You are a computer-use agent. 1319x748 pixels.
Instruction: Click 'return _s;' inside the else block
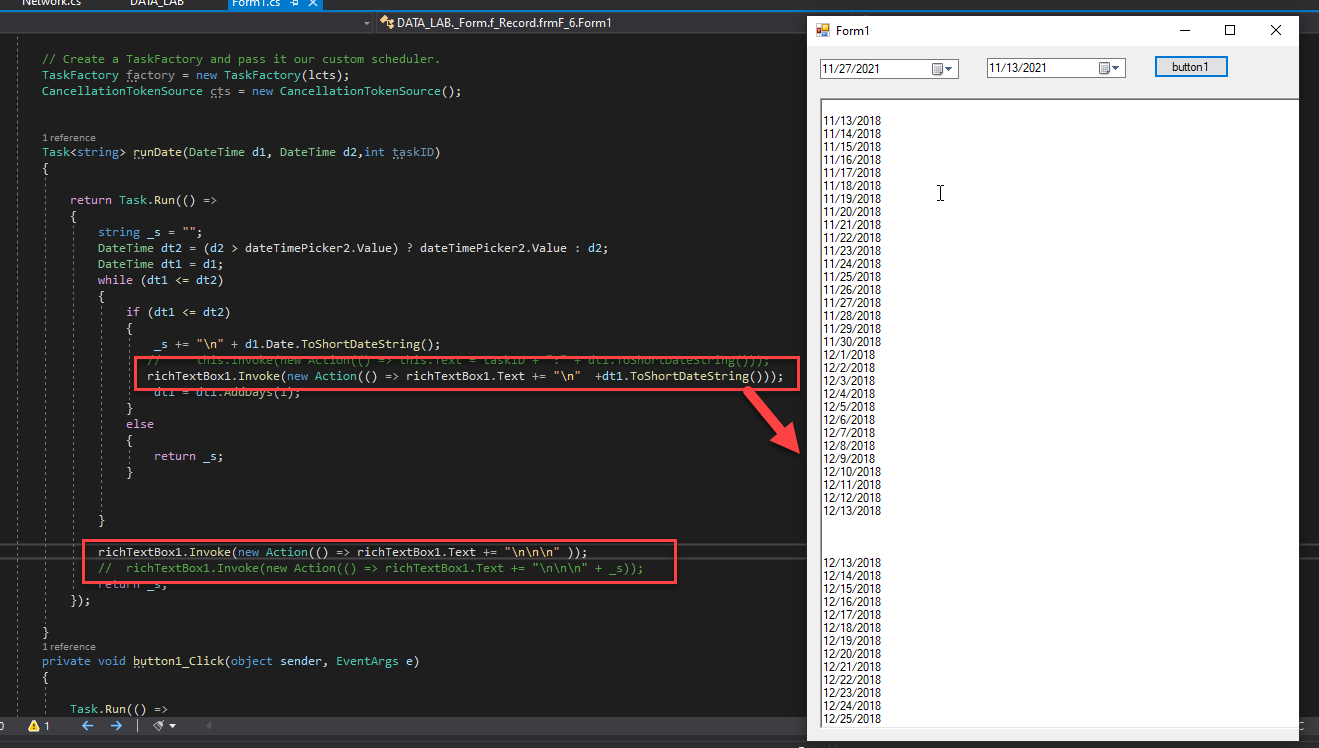point(188,456)
